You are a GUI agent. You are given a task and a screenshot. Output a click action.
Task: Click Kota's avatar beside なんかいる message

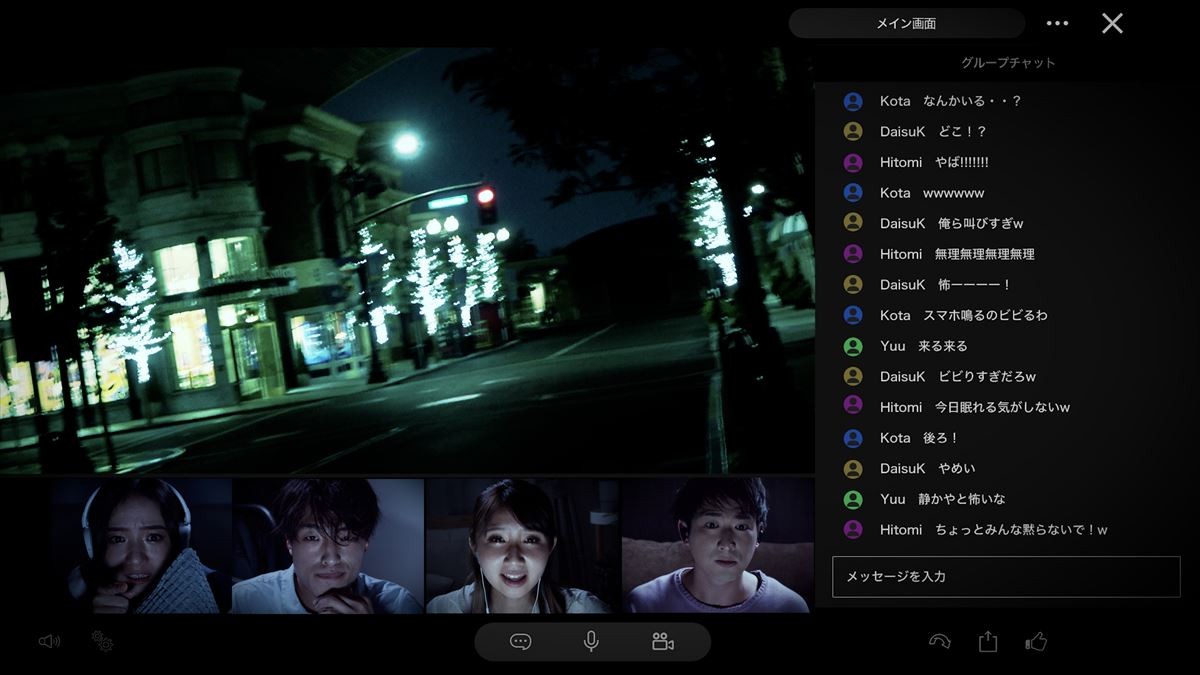click(x=853, y=101)
